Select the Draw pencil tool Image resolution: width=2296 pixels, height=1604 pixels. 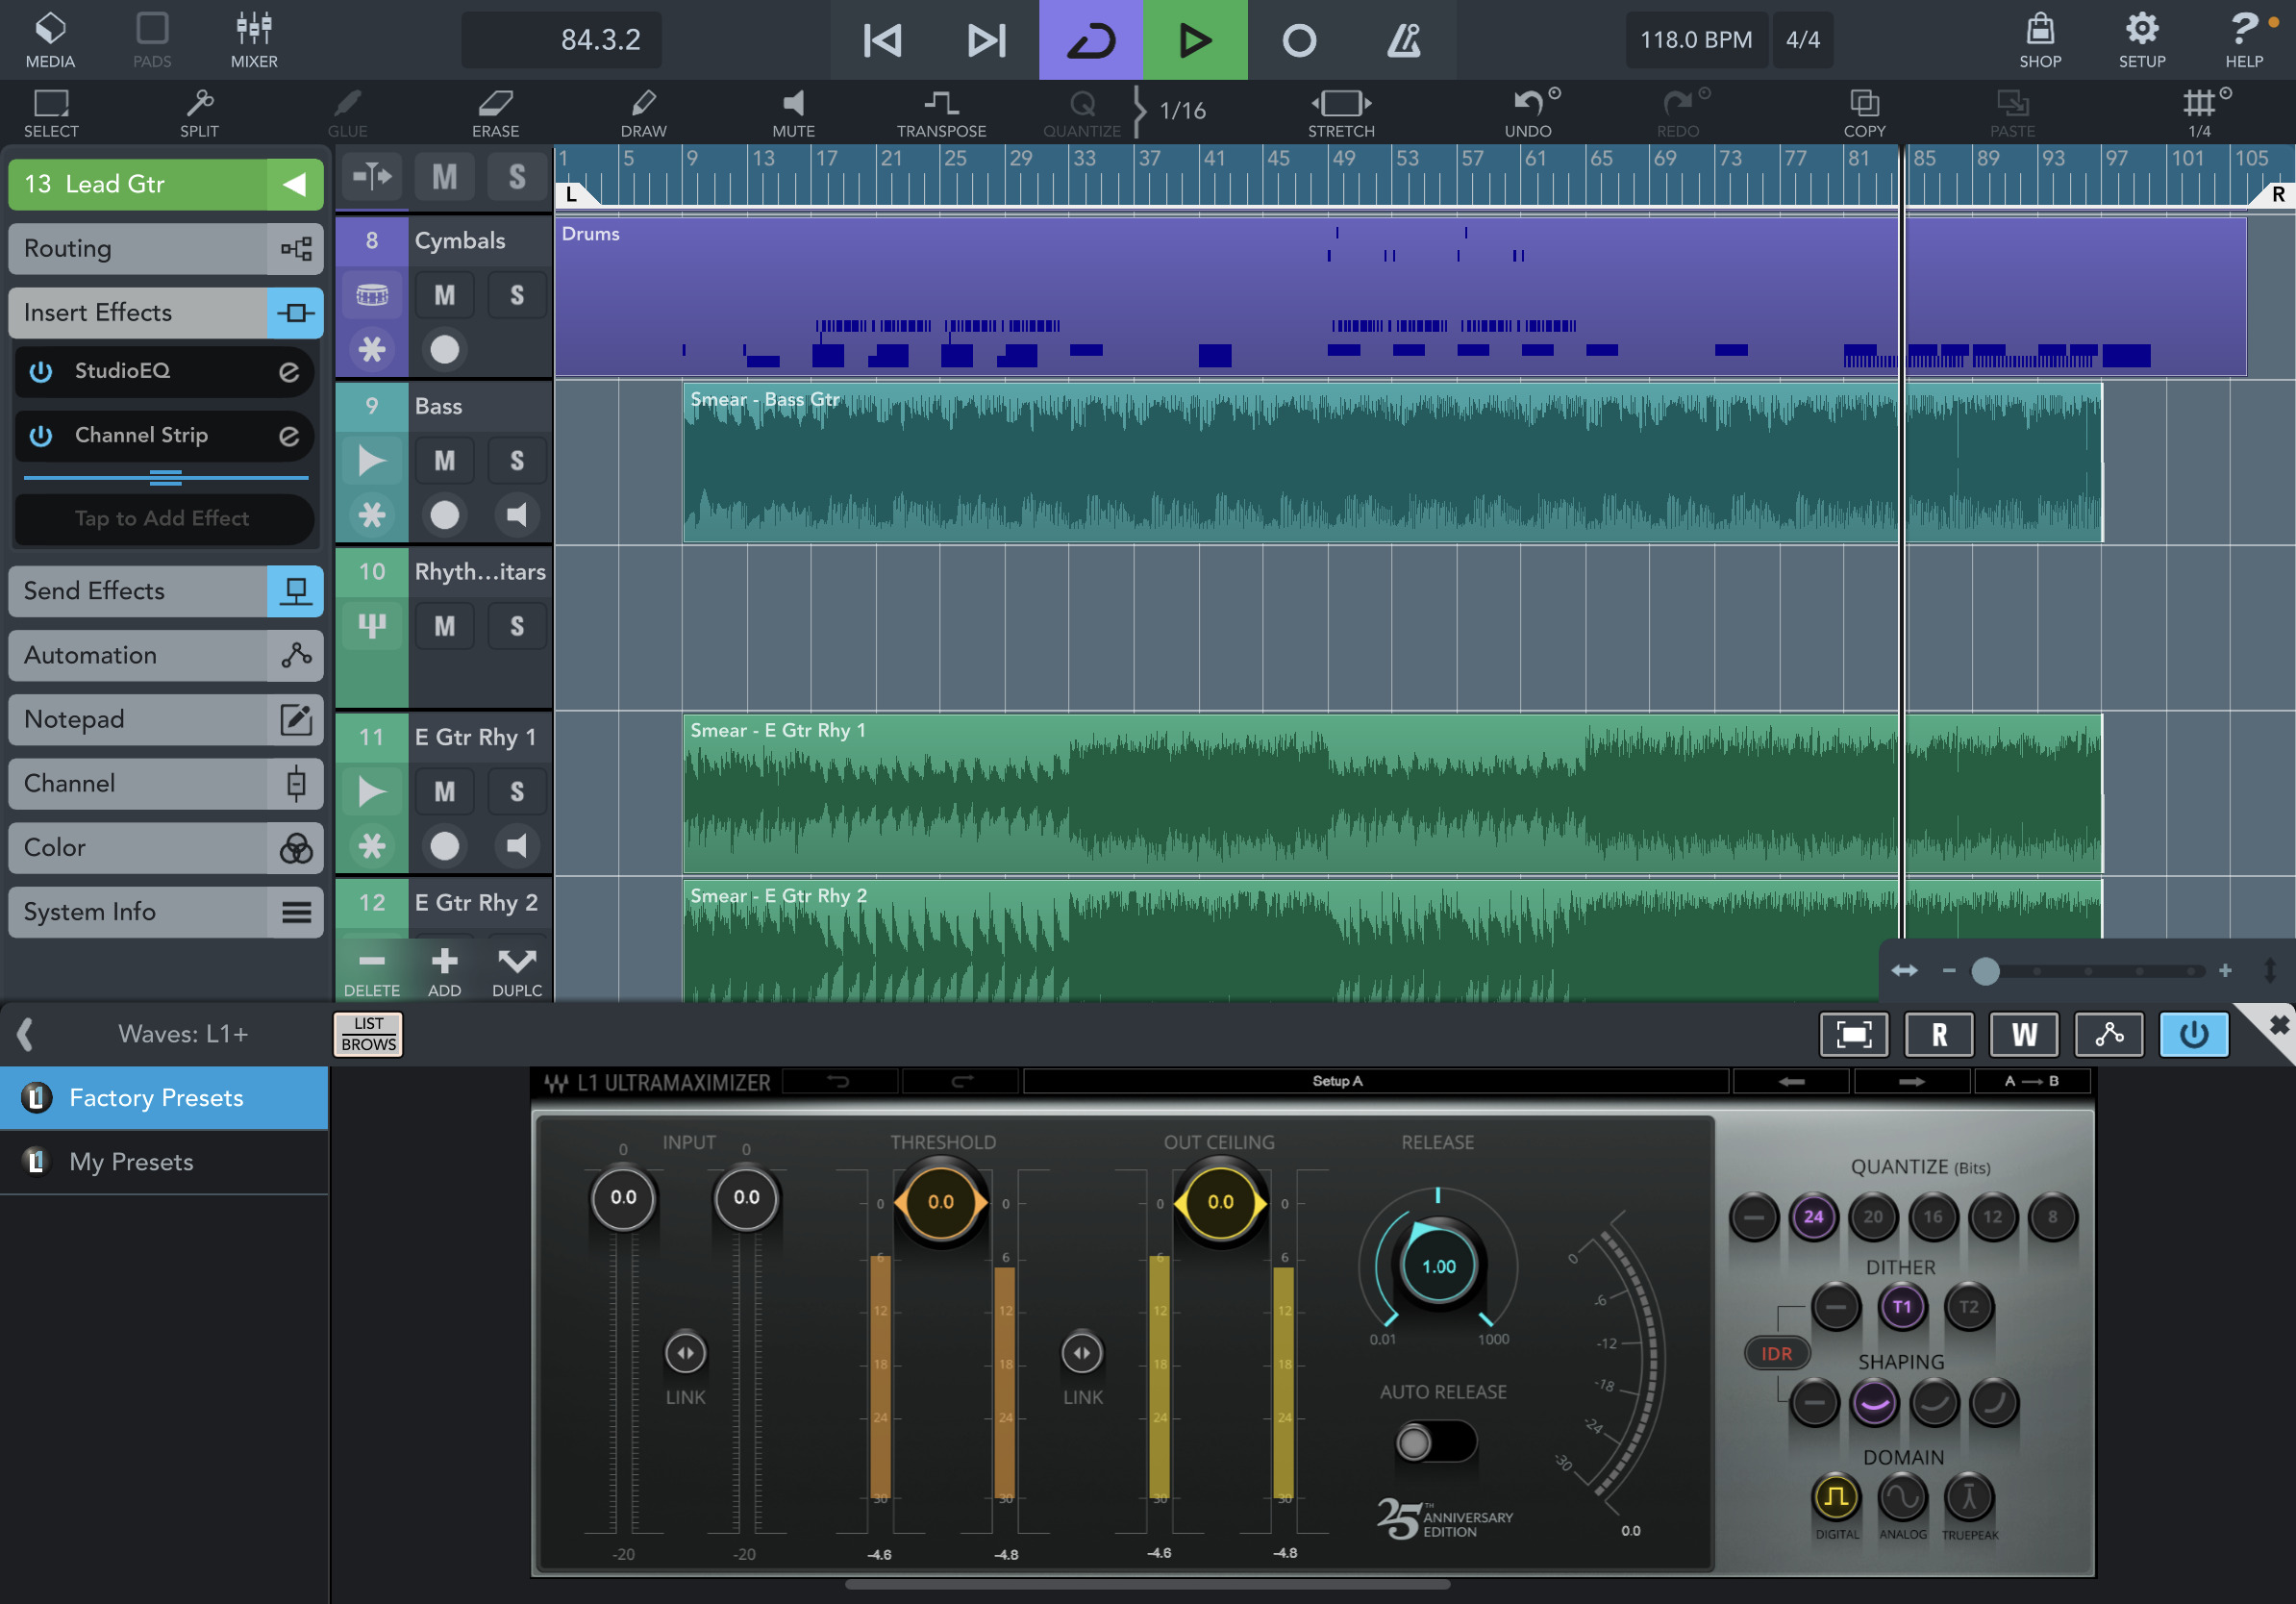click(643, 113)
